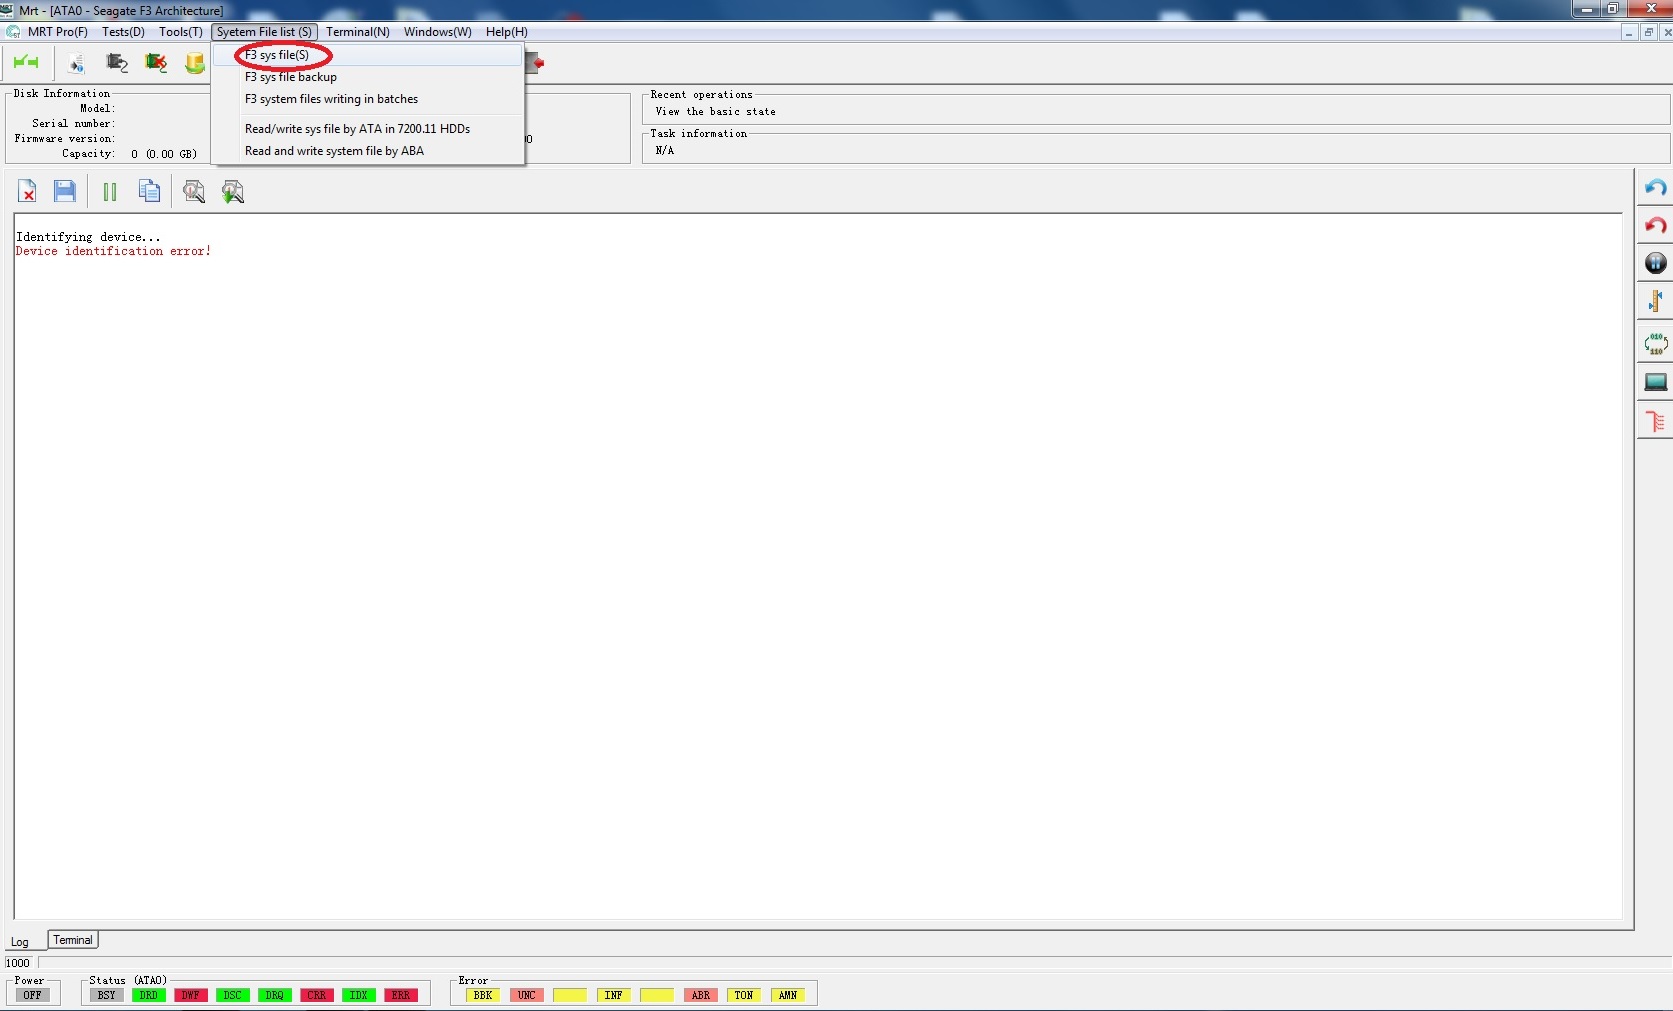Viewport: 1673px width, 1011px height.
Task: Click 'View the basic state' recent operation
Action: pyautogui.click(x=715, y=112)
